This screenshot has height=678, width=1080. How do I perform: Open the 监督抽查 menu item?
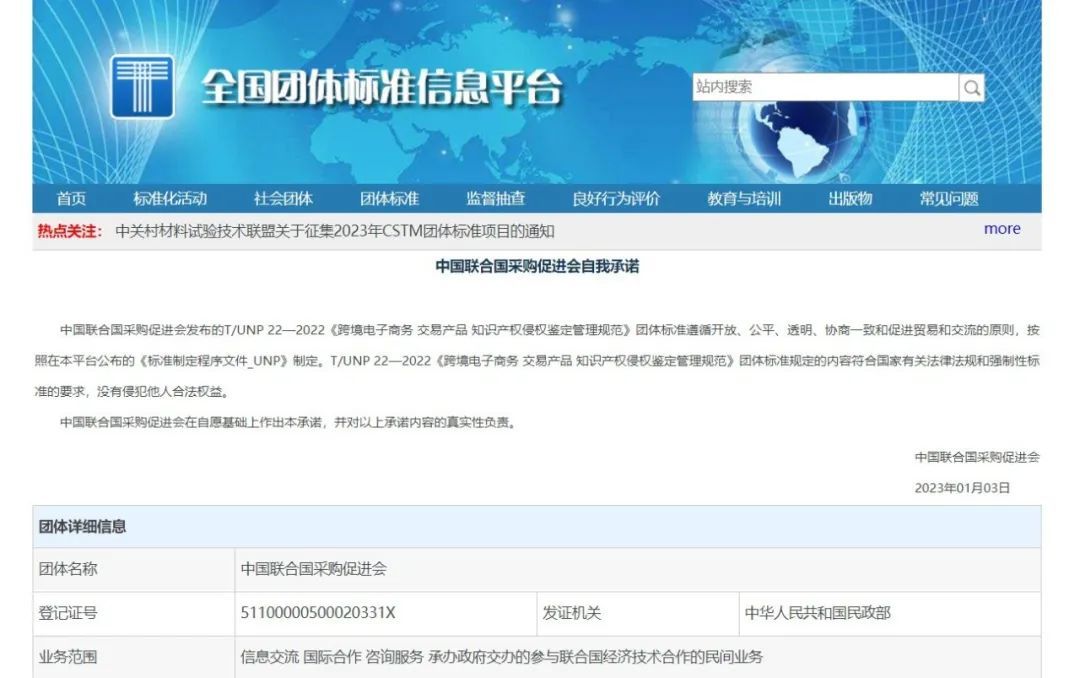(x=495, y=198)
